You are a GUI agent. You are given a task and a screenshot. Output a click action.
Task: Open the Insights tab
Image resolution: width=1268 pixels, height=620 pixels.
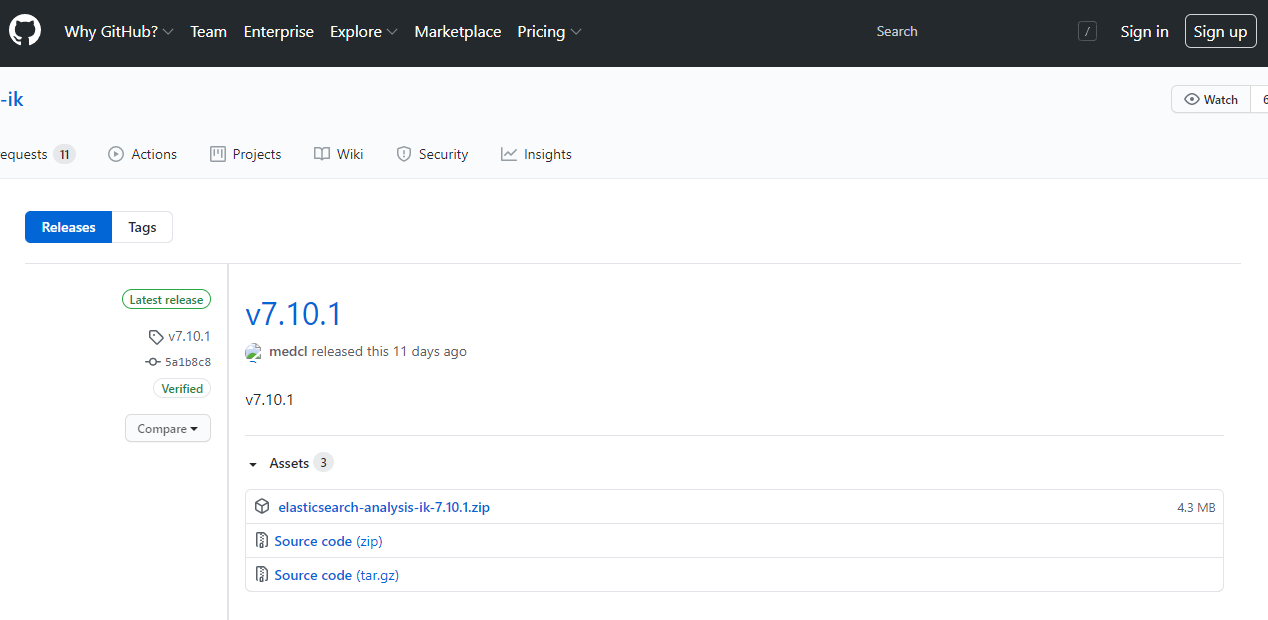coord(537,154)
